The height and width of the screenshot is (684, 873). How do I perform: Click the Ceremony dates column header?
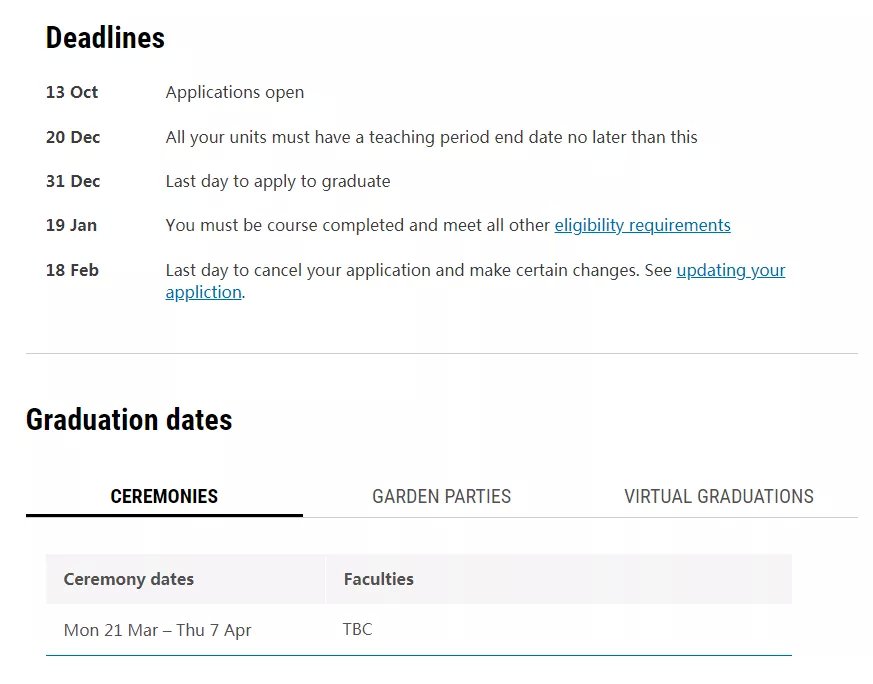coord(129,579)
